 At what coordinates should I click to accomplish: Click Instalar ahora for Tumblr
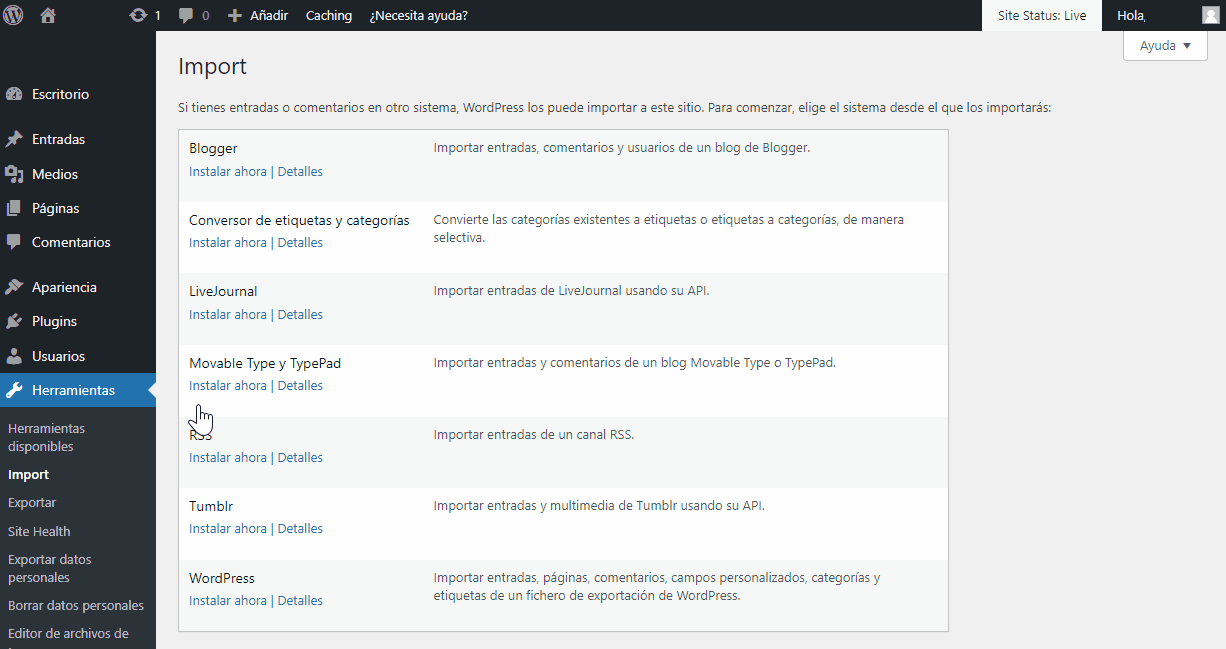coord(228,529)
